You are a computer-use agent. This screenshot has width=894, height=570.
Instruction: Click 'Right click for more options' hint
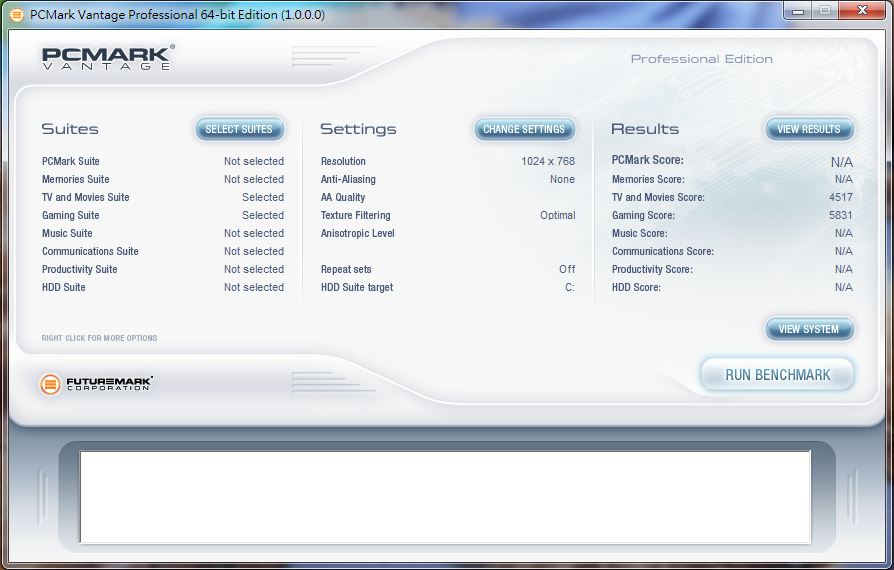coord(99,338)
